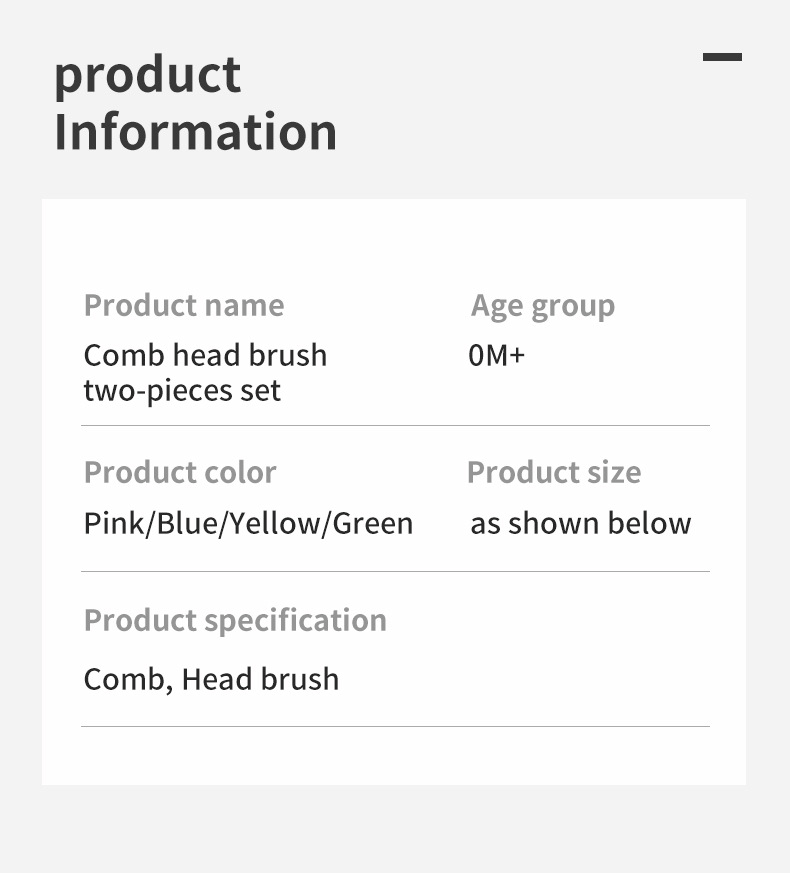Click "Head brush" under Product specification
Image resolution: width=790 pixels, height=873 pixels.
pyautogui.click(x=260, y=679)
